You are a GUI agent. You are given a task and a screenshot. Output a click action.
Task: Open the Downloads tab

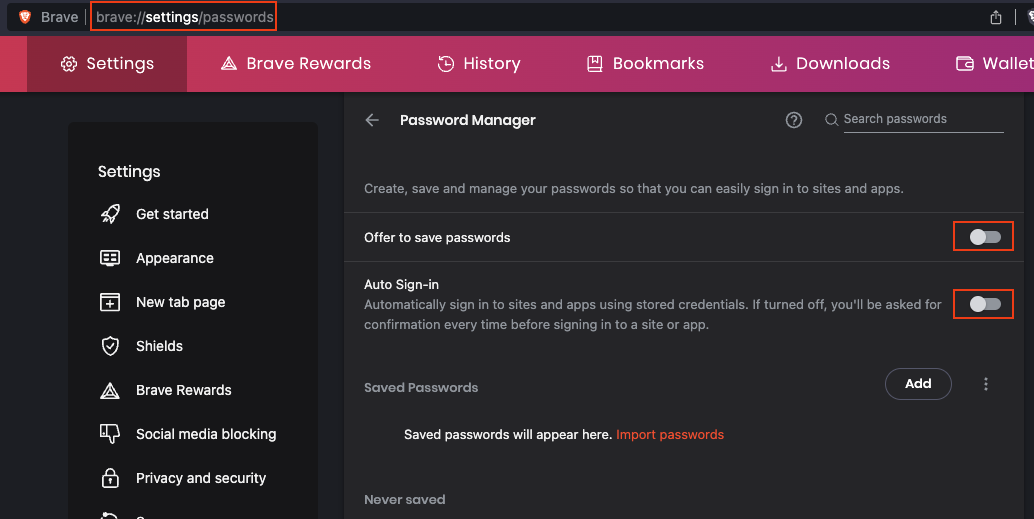(x=830, y=63)
